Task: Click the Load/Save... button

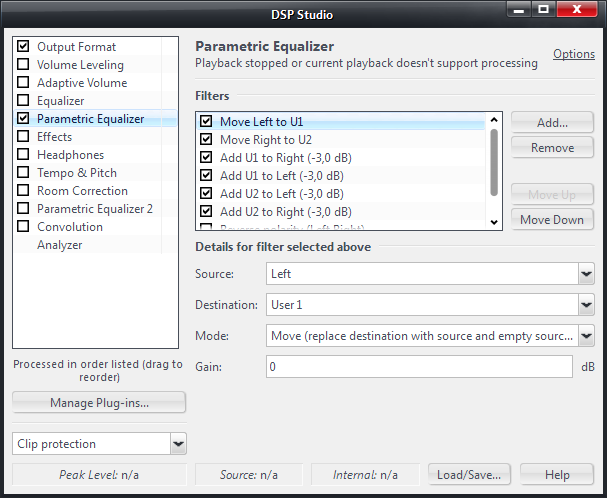Action: click(469, 474)
